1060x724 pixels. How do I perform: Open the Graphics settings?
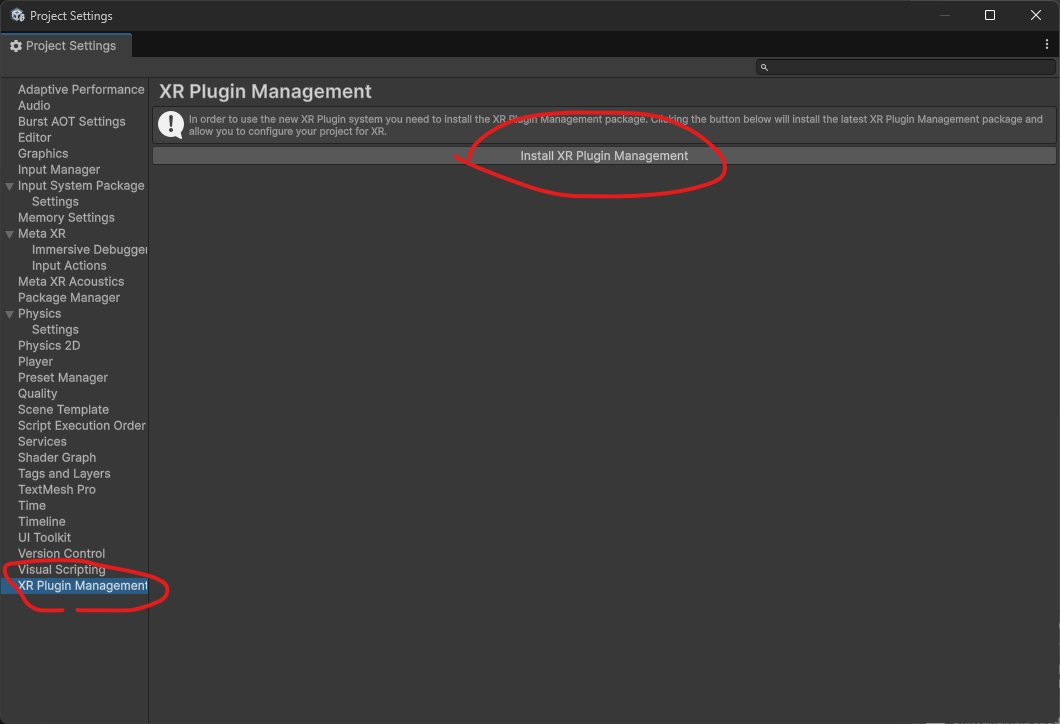43,153
